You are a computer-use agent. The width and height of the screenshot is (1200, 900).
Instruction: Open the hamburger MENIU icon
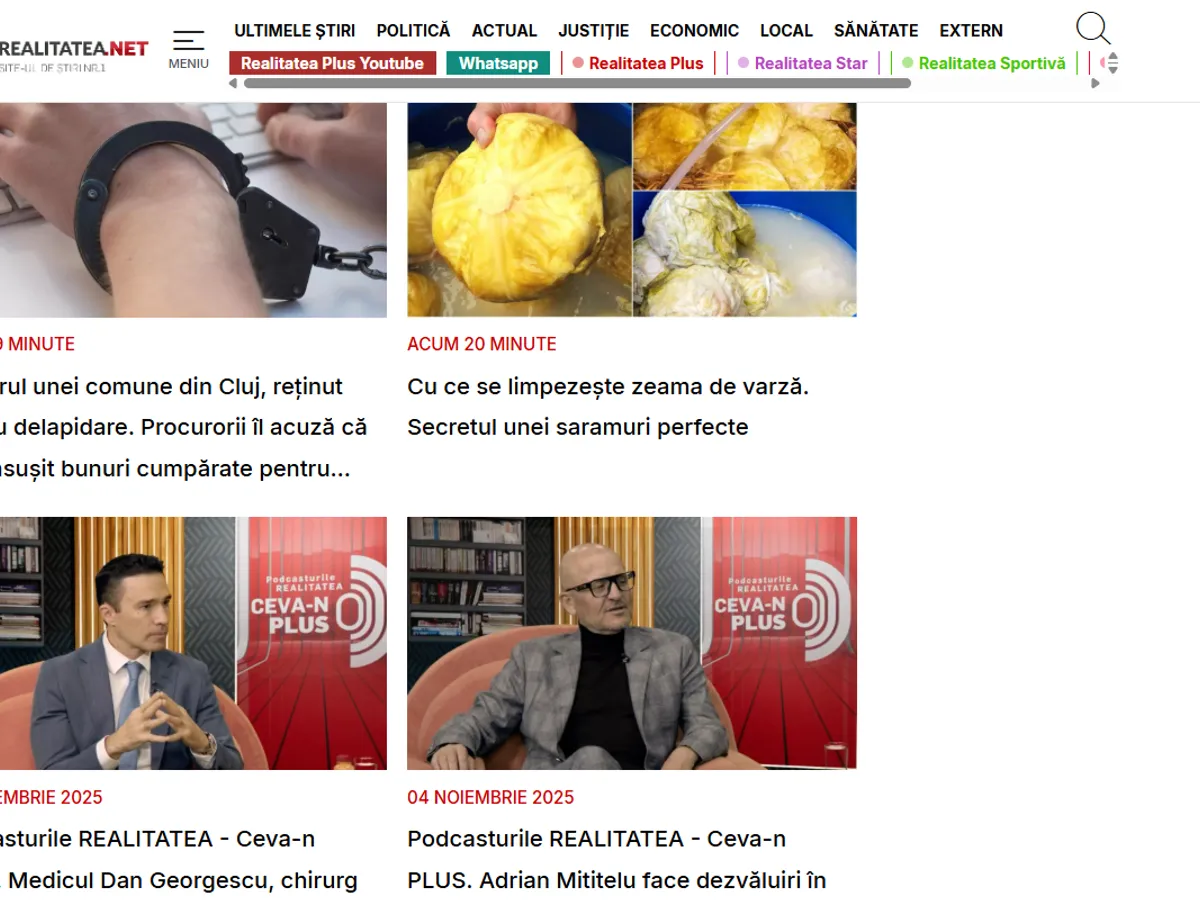click(x=188, y=49)
